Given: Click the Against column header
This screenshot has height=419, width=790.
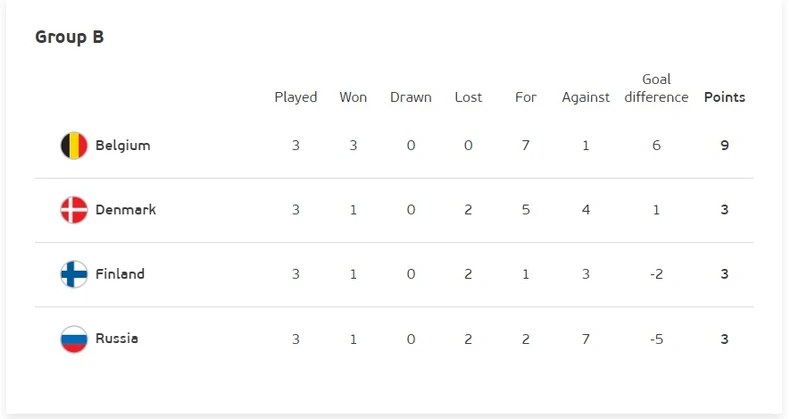Looking at the screenshot, I should point(586,98).
